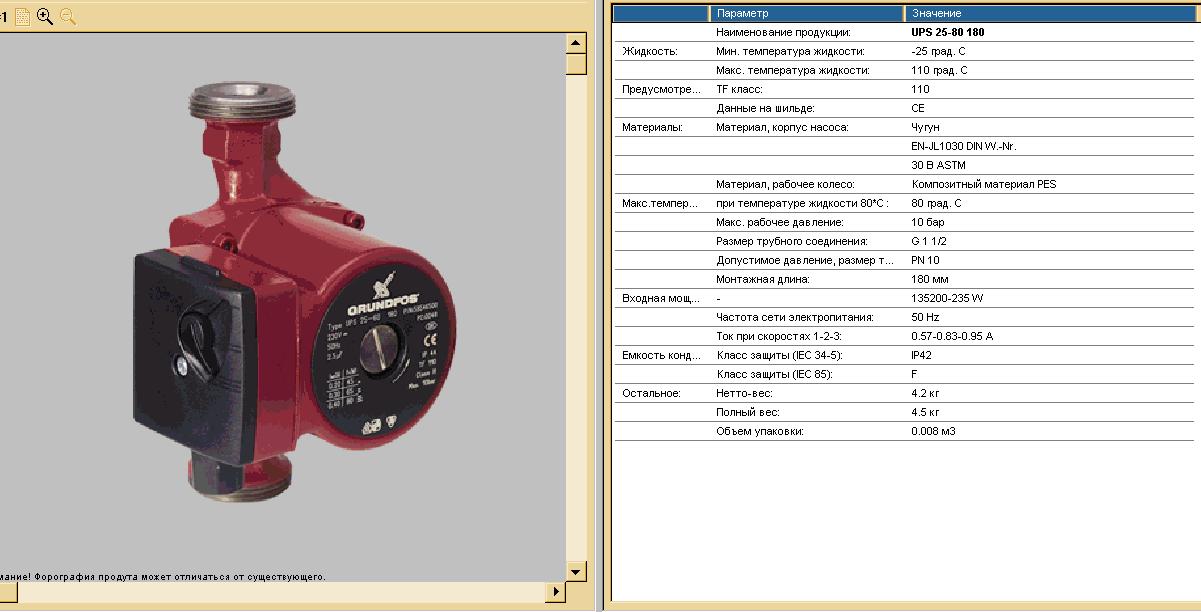Screen dimensions: 1201x612
Task: Select Материал, рабочее колесо parameter
Action: click(785, 184)
